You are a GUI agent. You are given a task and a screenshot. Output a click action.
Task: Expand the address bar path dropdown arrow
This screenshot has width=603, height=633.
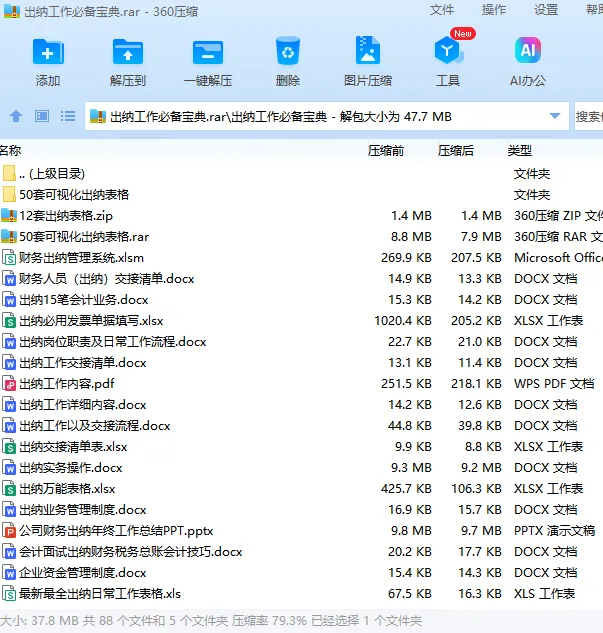pos(555,116)
